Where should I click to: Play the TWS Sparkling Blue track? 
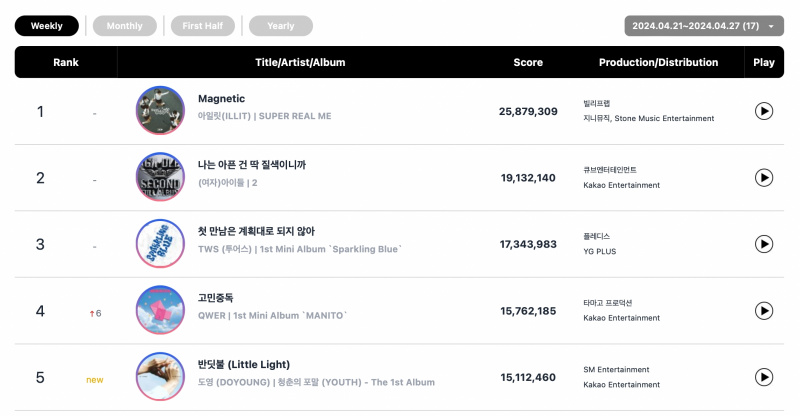tap(763, 244)
